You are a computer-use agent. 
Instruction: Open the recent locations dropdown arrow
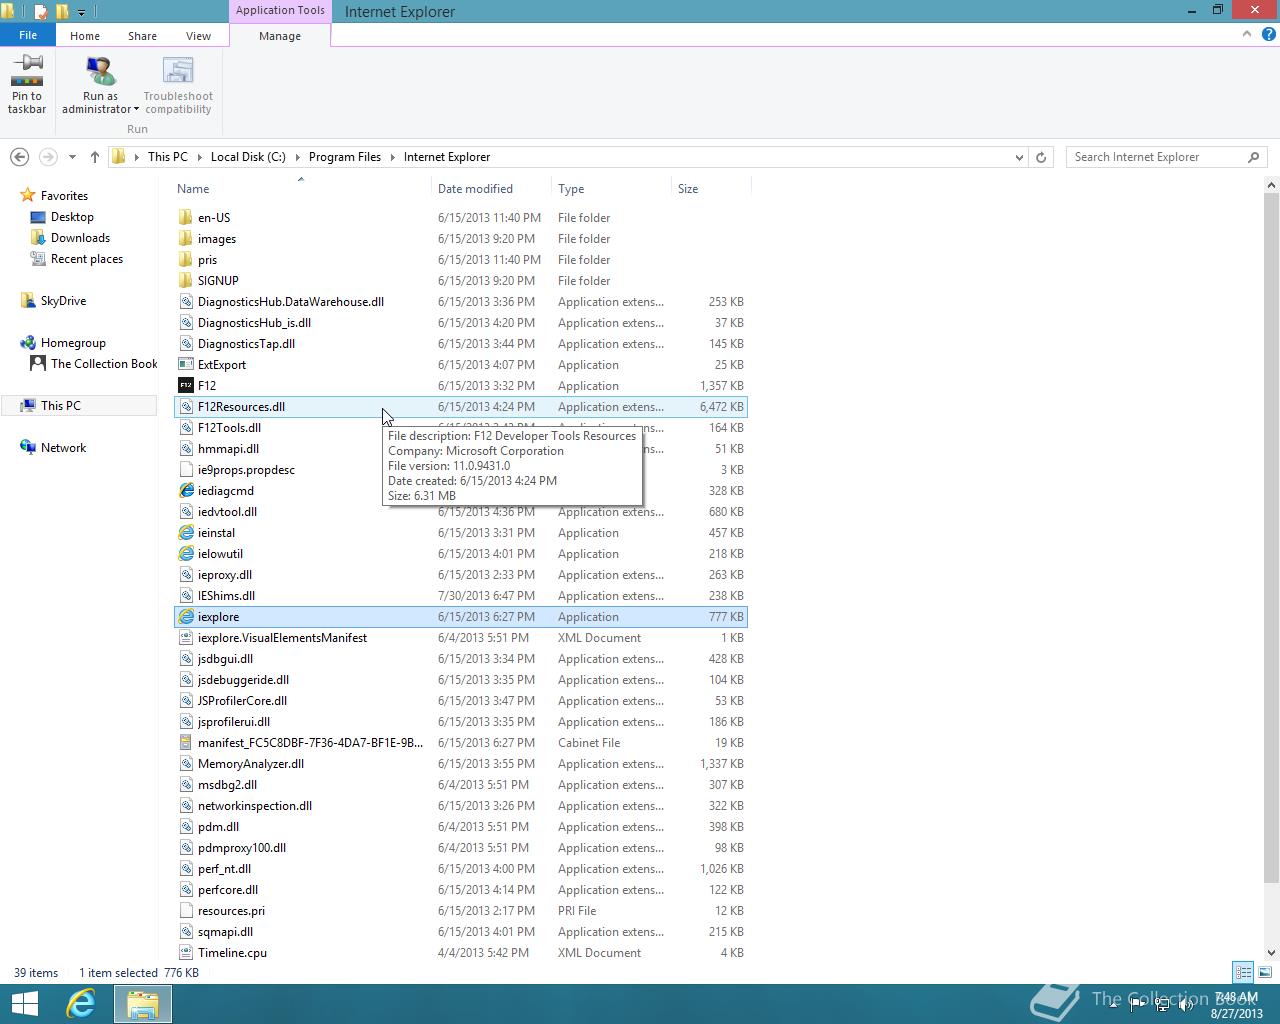[x=72, y=157]
